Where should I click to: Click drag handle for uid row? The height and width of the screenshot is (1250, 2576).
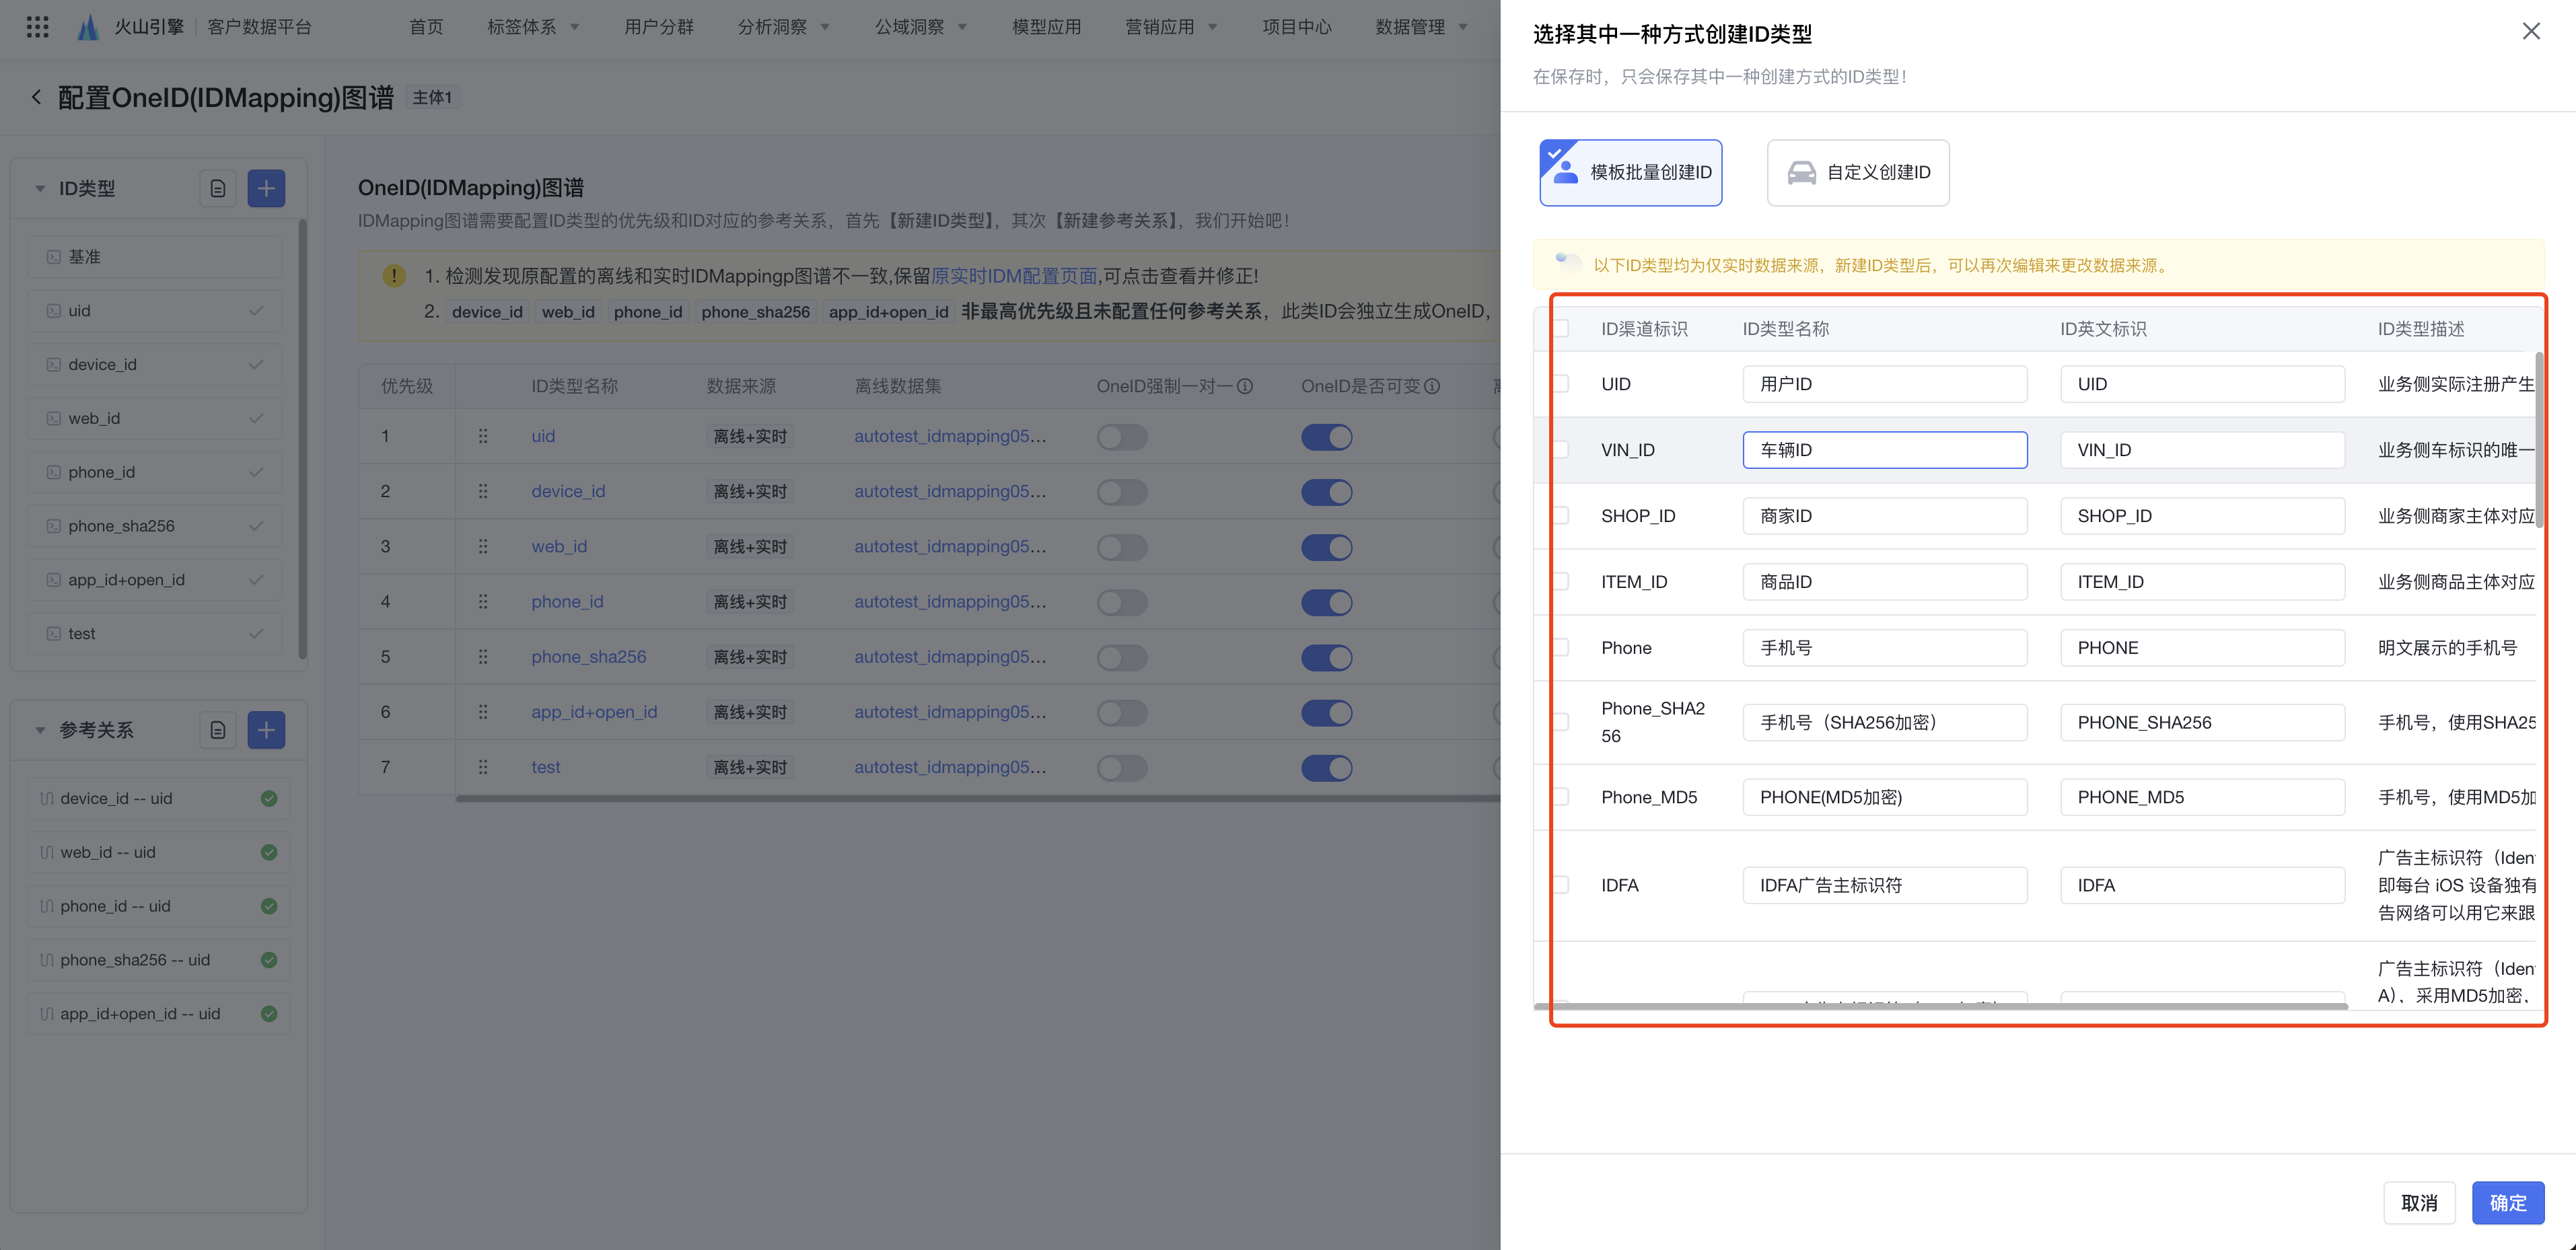(x=483, y=436)
